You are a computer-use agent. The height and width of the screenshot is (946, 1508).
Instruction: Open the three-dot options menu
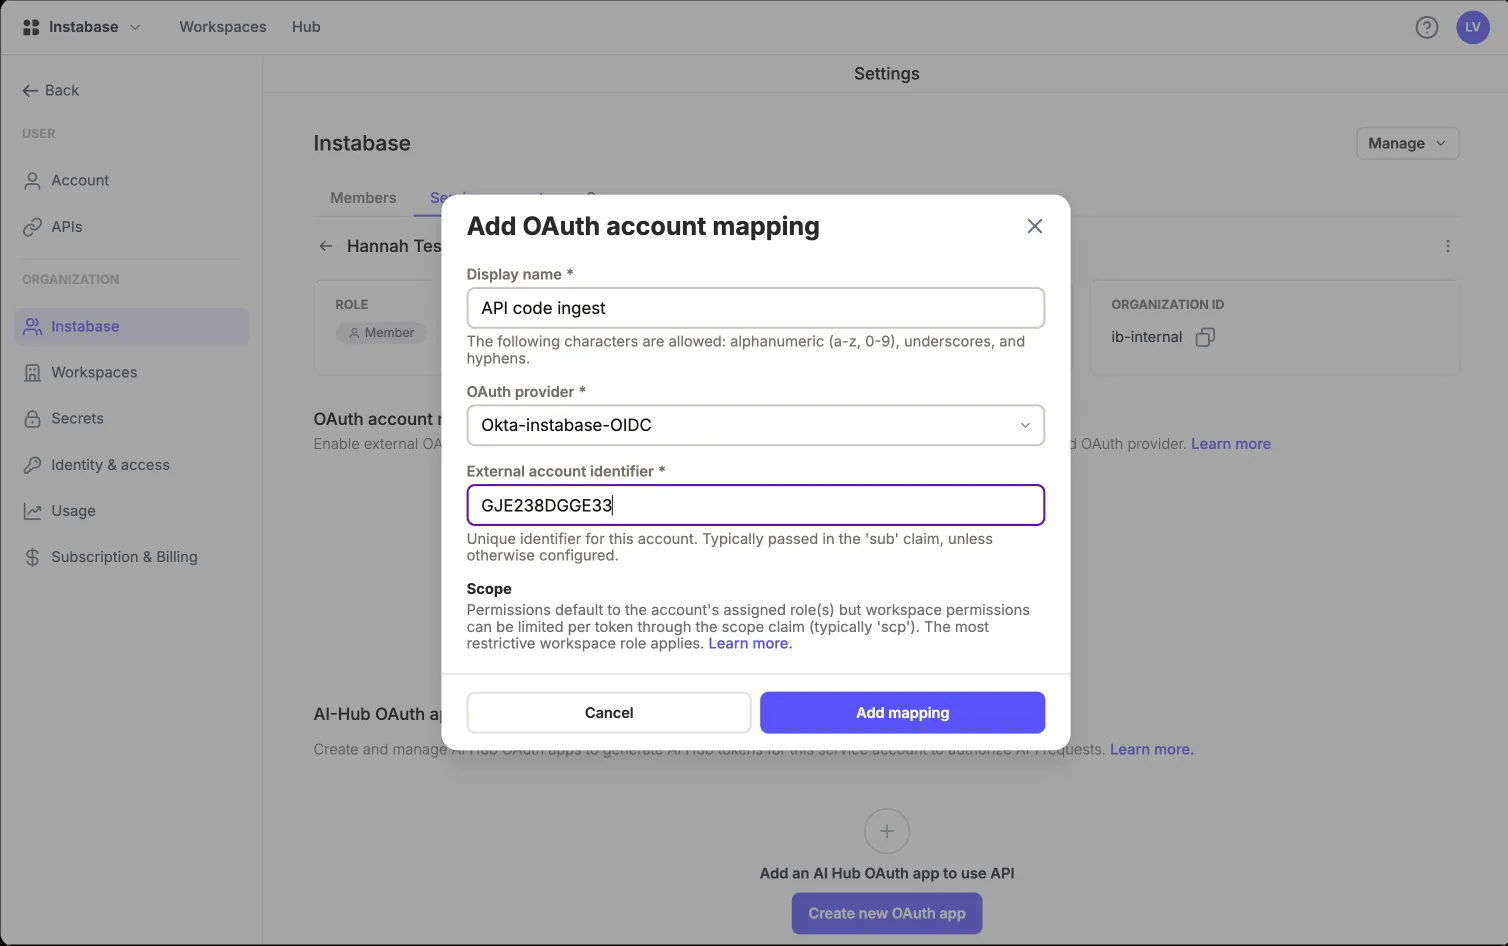(x=1448, y=246)
